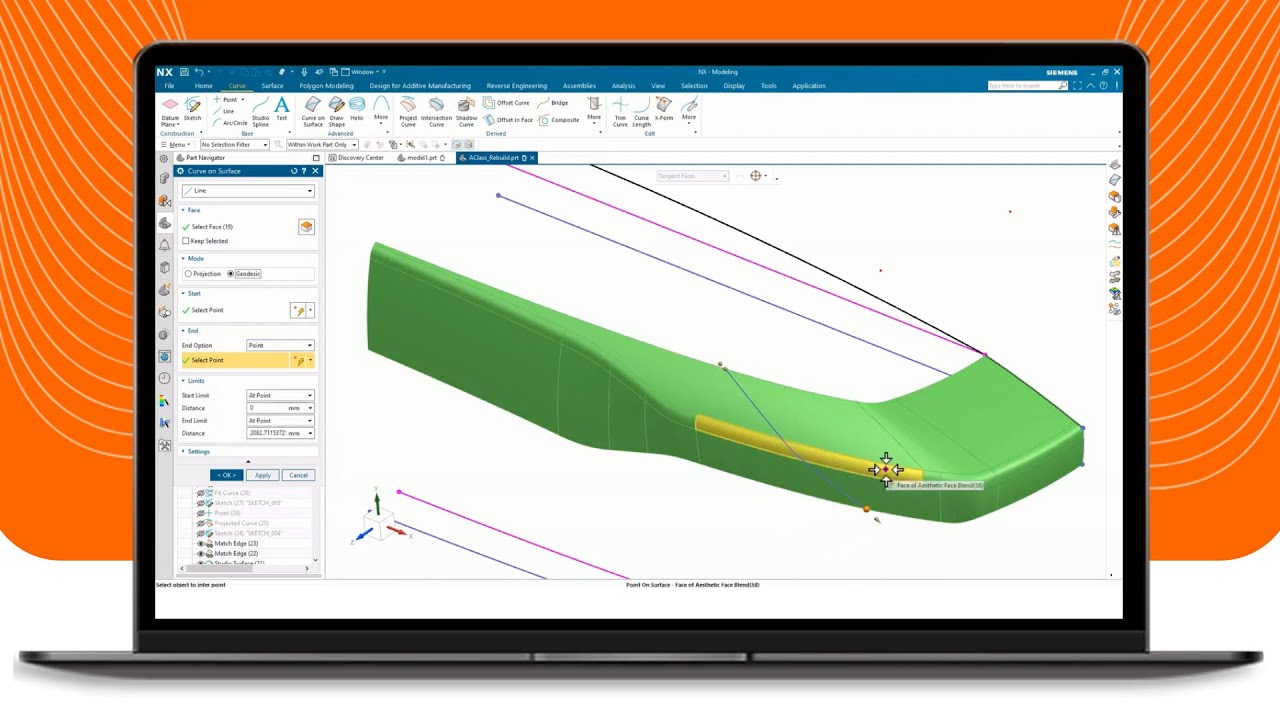Screen dimensions: 1280x720
Task: Select the Text curve tool
Action: 282,110
